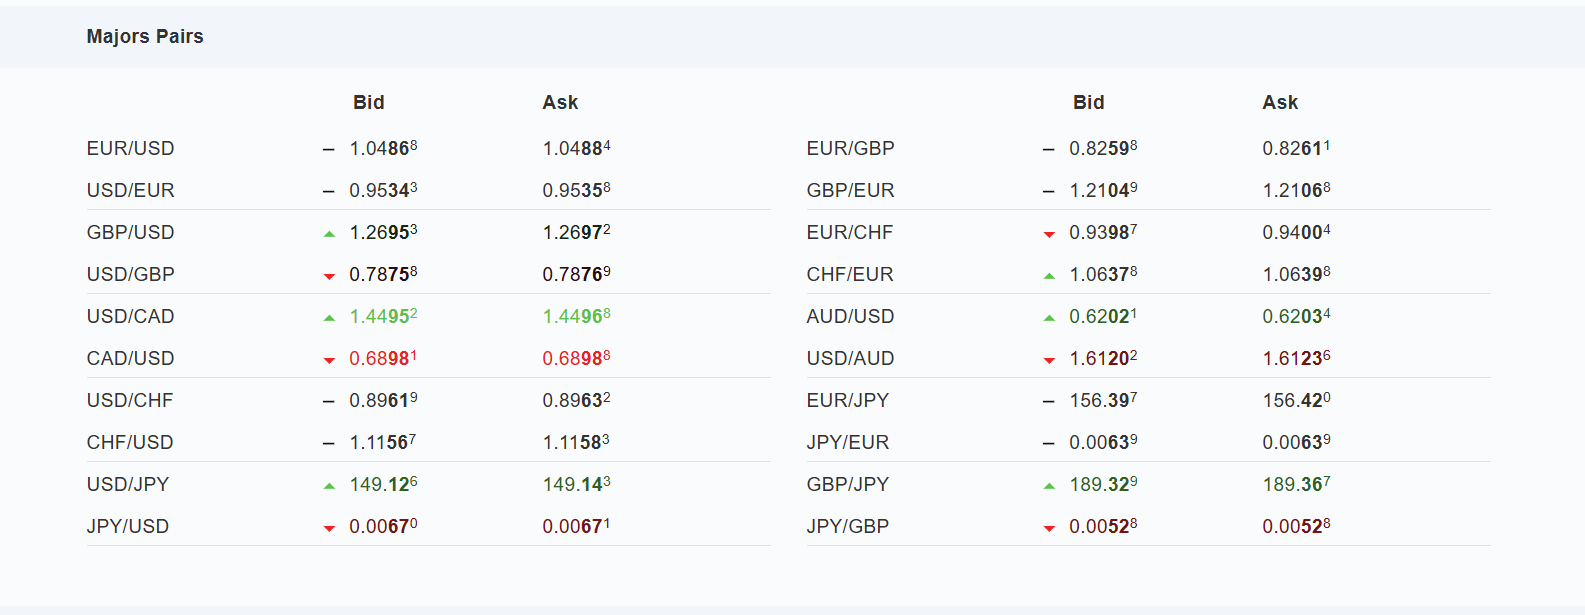Select the USD/CHF pair row

pos(129,400)
